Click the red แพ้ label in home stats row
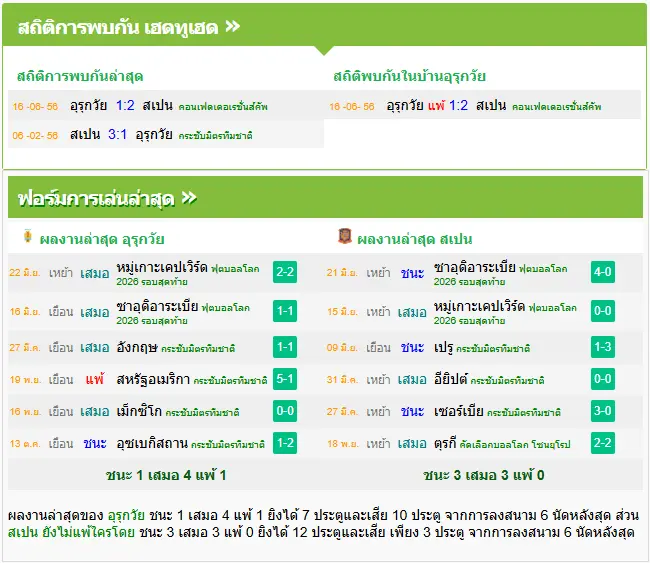Viewport: 650px width, 563px height. pos(436,106)
